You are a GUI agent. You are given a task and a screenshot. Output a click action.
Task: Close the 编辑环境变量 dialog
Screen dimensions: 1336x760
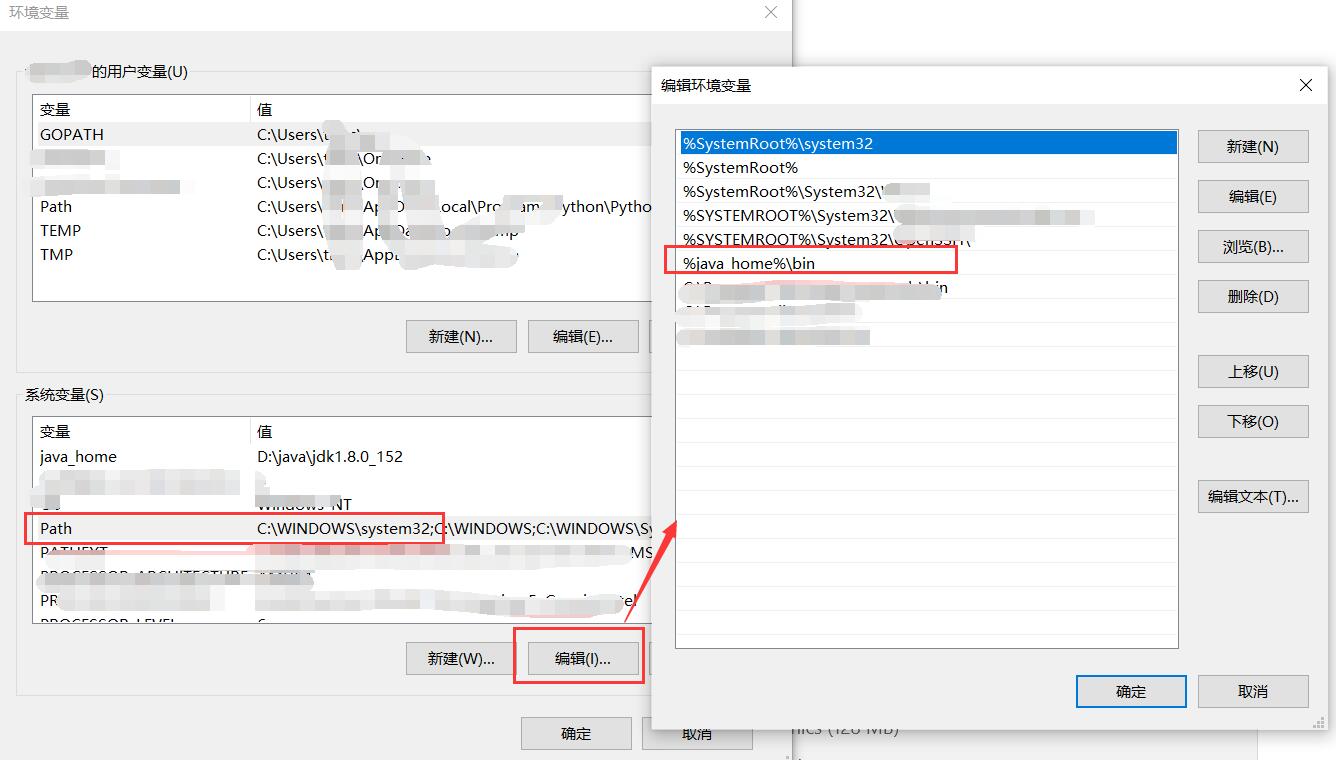tap(1305, 86)
